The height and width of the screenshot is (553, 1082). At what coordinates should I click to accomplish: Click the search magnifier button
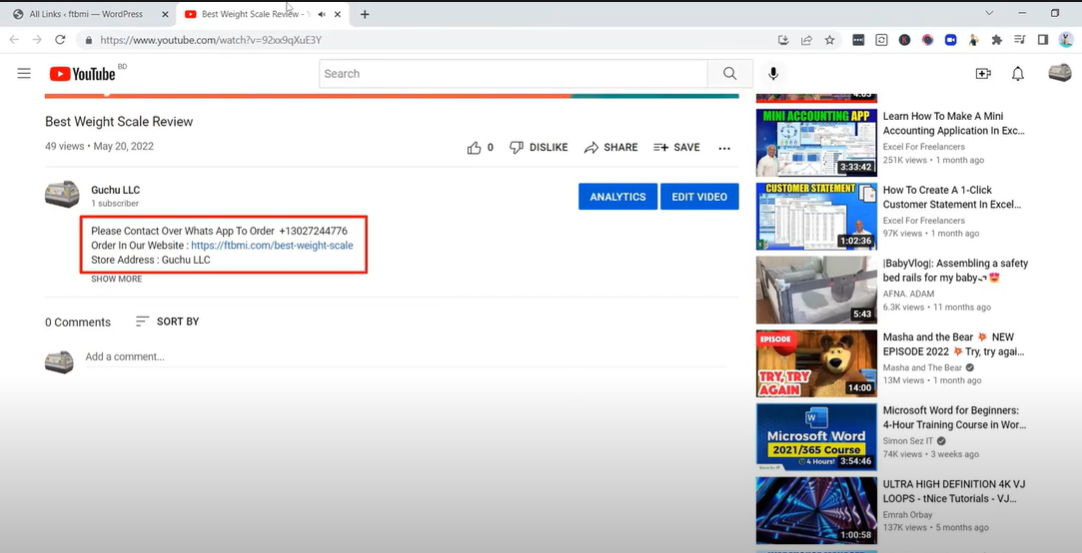click(729, 73)
